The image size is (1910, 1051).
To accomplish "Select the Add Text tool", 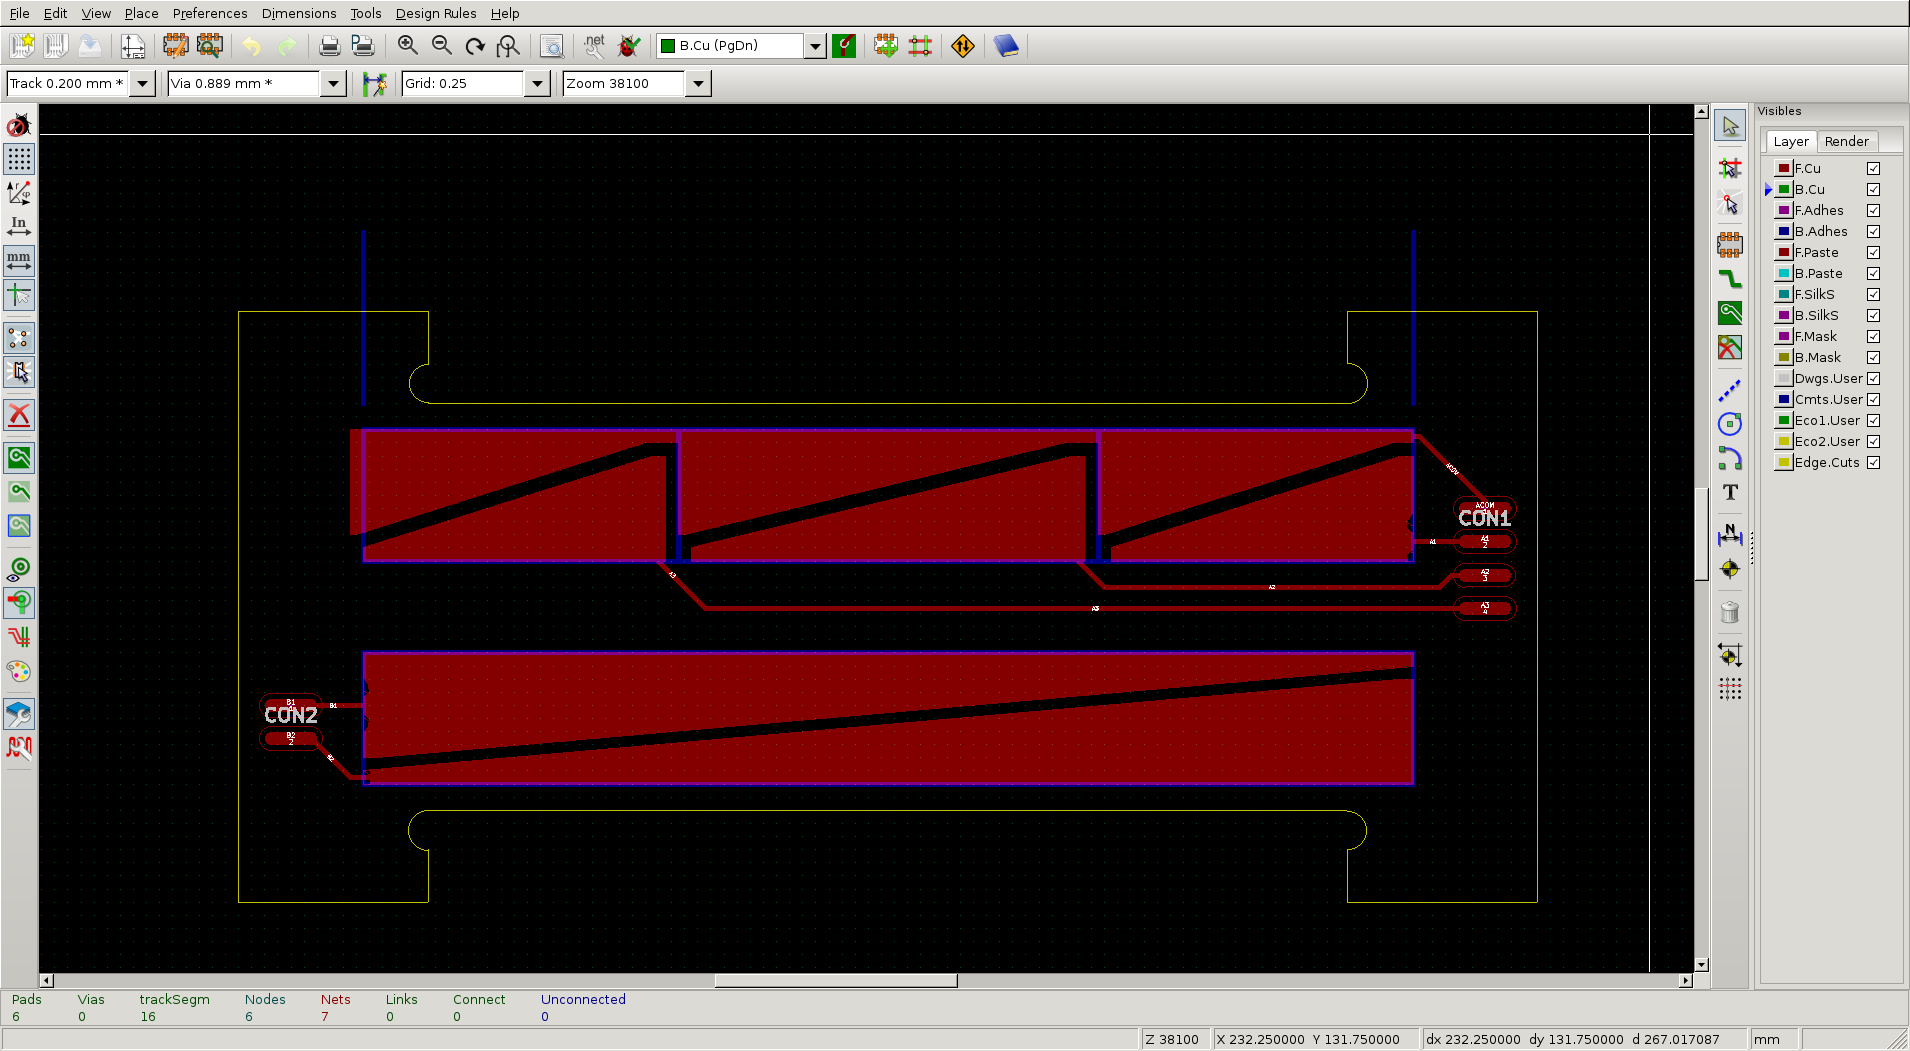I will 1730,492.
